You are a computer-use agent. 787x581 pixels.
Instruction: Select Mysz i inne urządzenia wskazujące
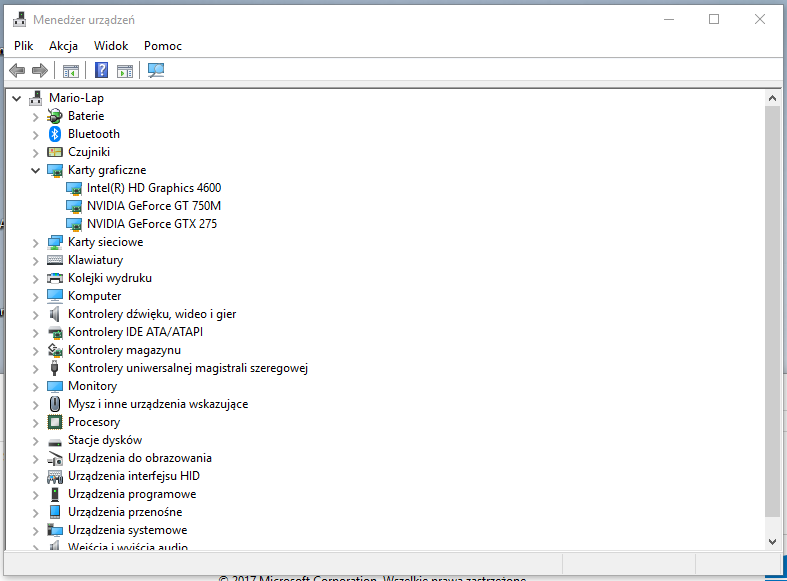click(x=158, y=404)
